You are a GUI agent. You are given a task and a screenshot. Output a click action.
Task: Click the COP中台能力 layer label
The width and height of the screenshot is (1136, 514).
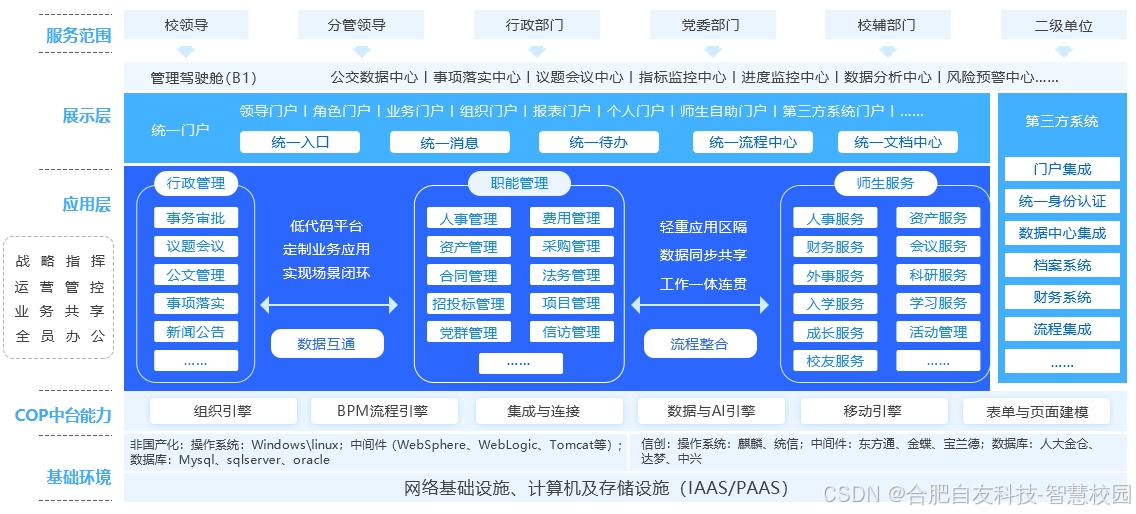[63, 415]
